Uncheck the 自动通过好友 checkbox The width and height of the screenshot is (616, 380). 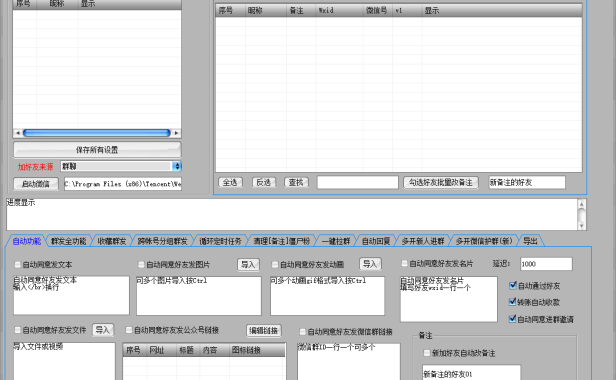click(x=513, y=285)
